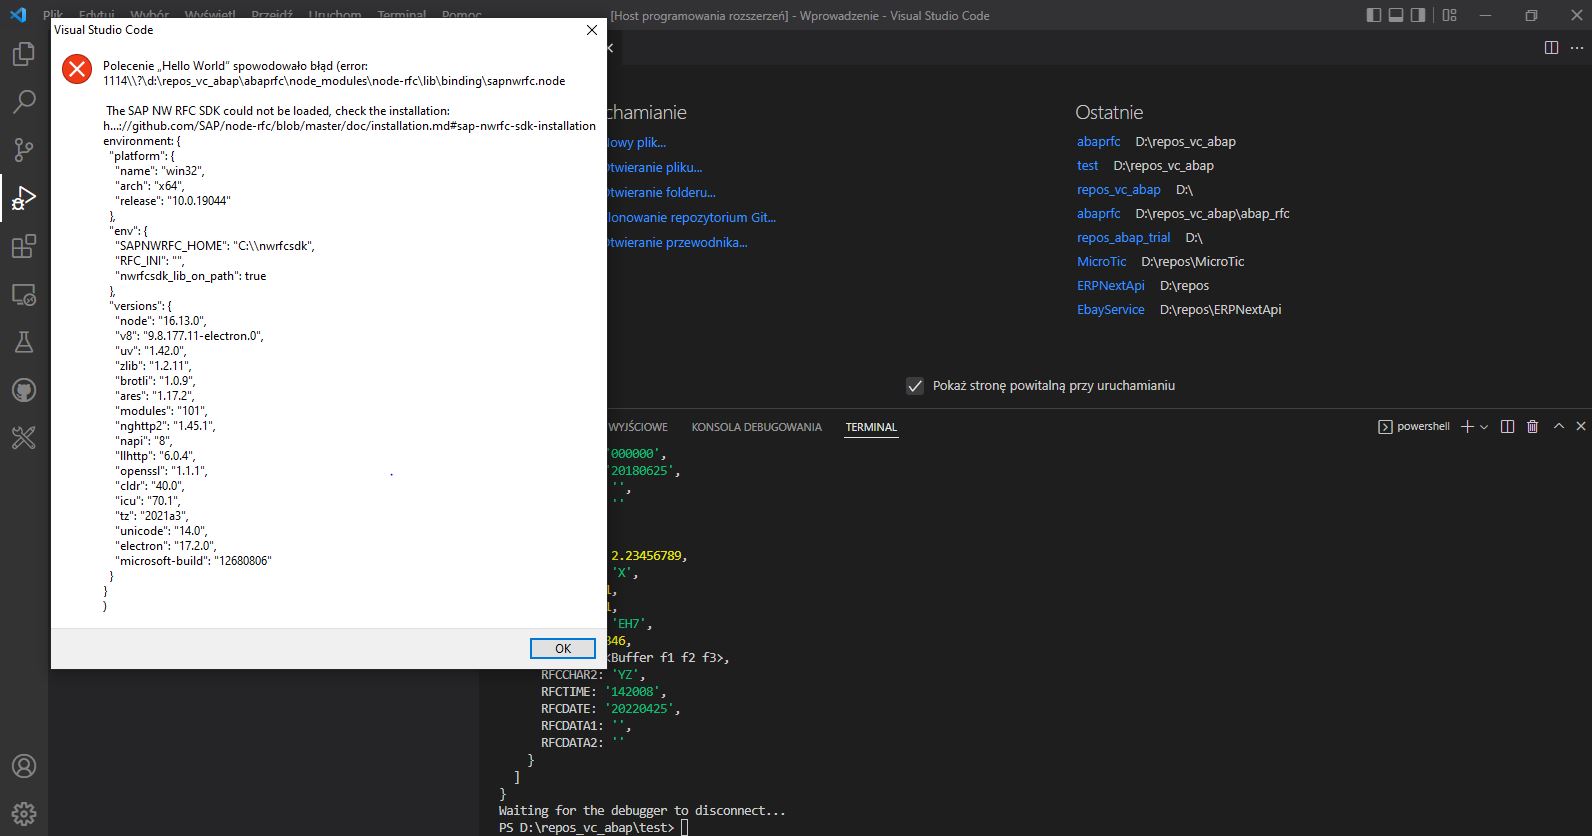The image size is (1592, 836).
Task: Create a new terminal with plus icon
Action: [1467, 427]
